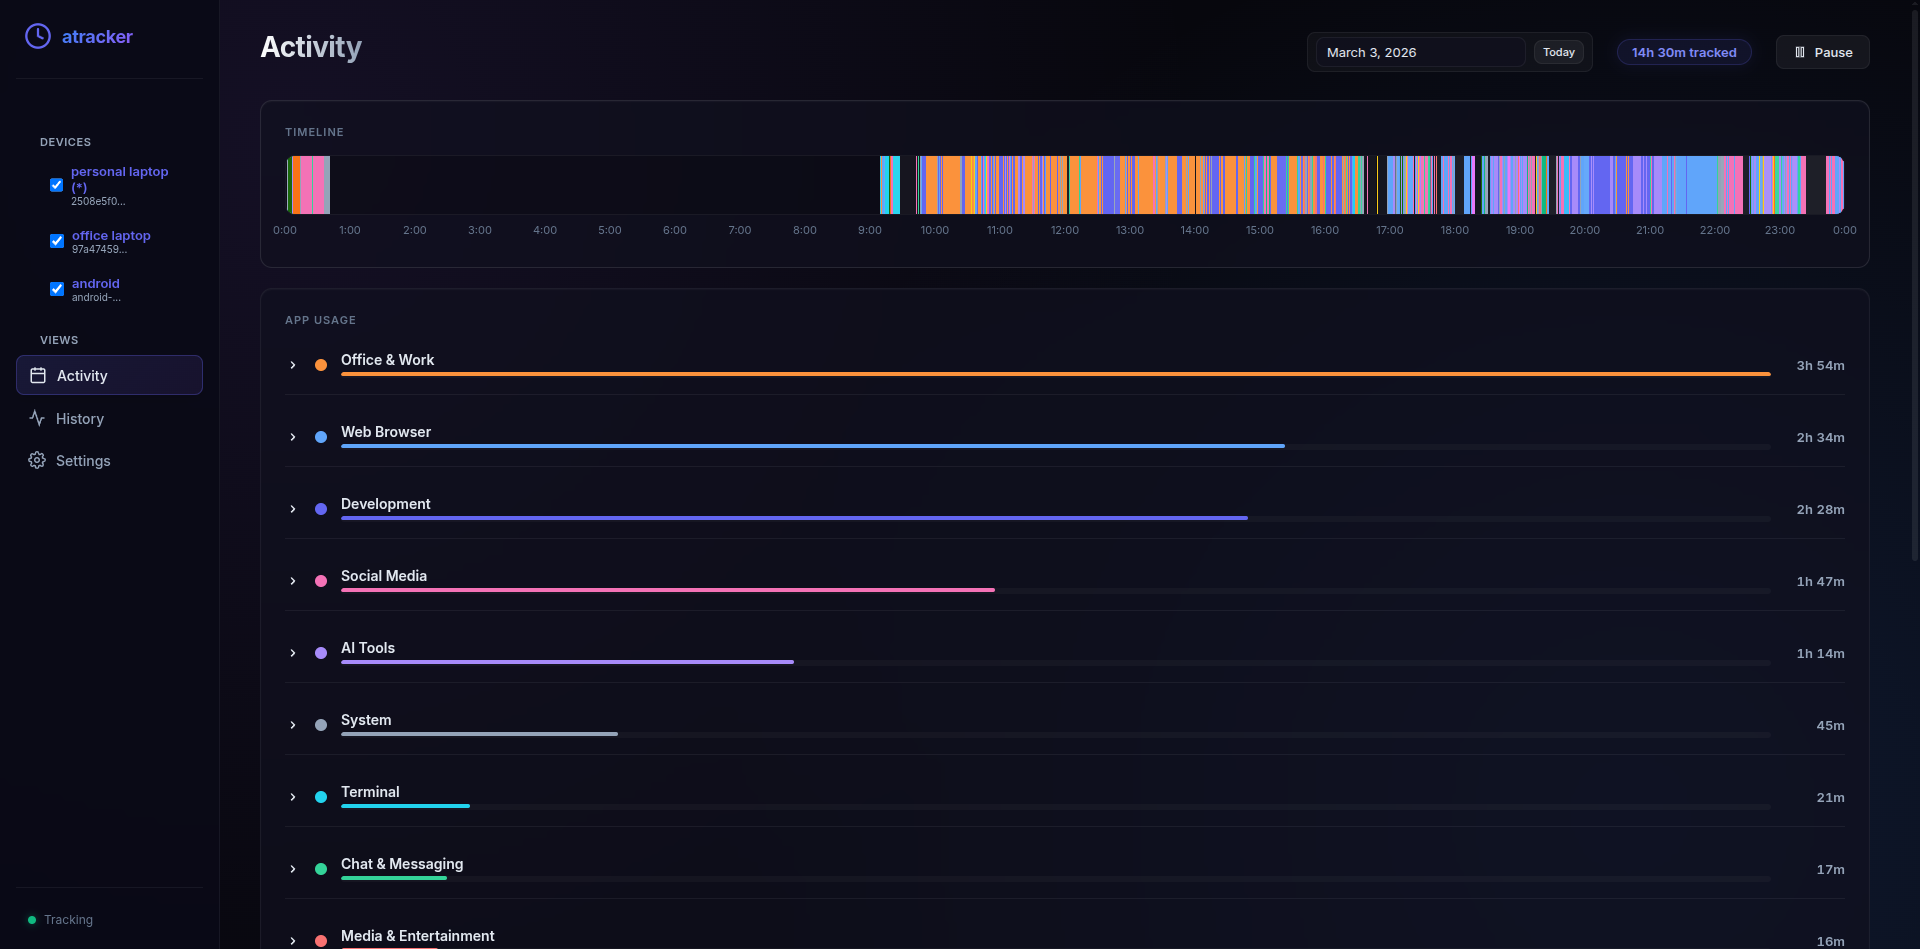
Task: Click the atracker clock logo icon
Action: (38, 37)
